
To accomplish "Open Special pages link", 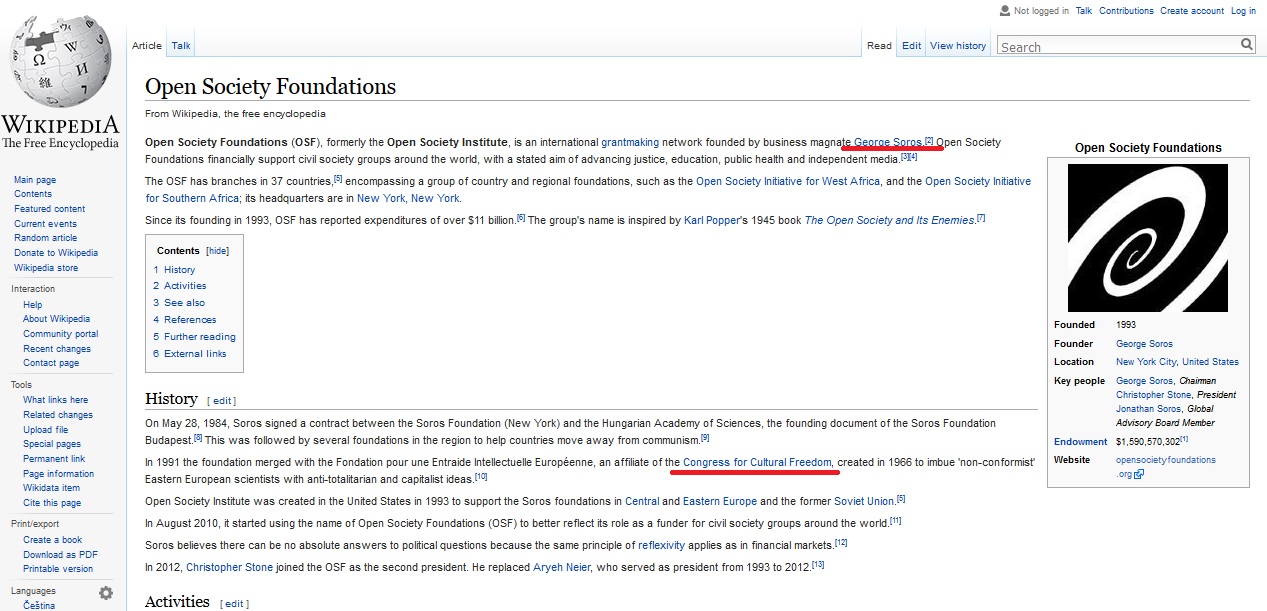I will [x=52, y=444].
